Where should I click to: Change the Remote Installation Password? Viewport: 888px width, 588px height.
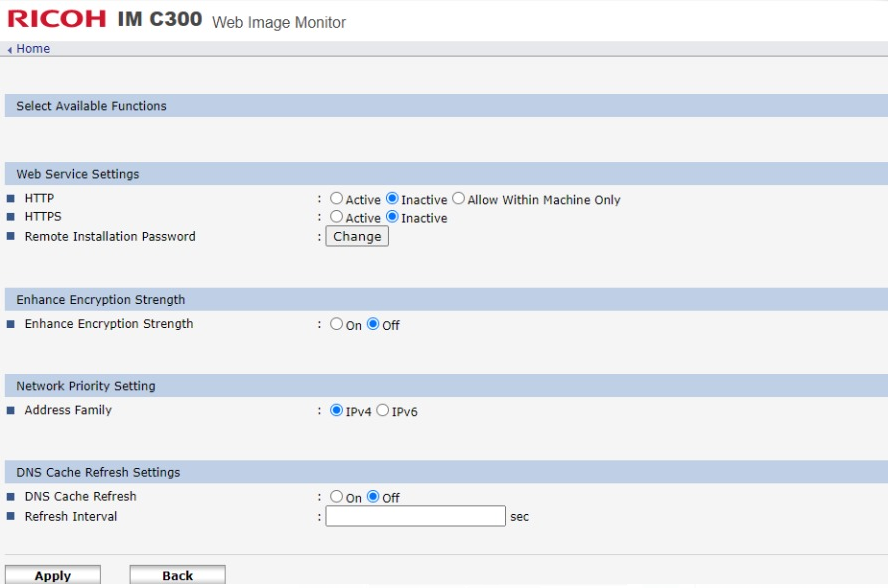tap(357, 236)
